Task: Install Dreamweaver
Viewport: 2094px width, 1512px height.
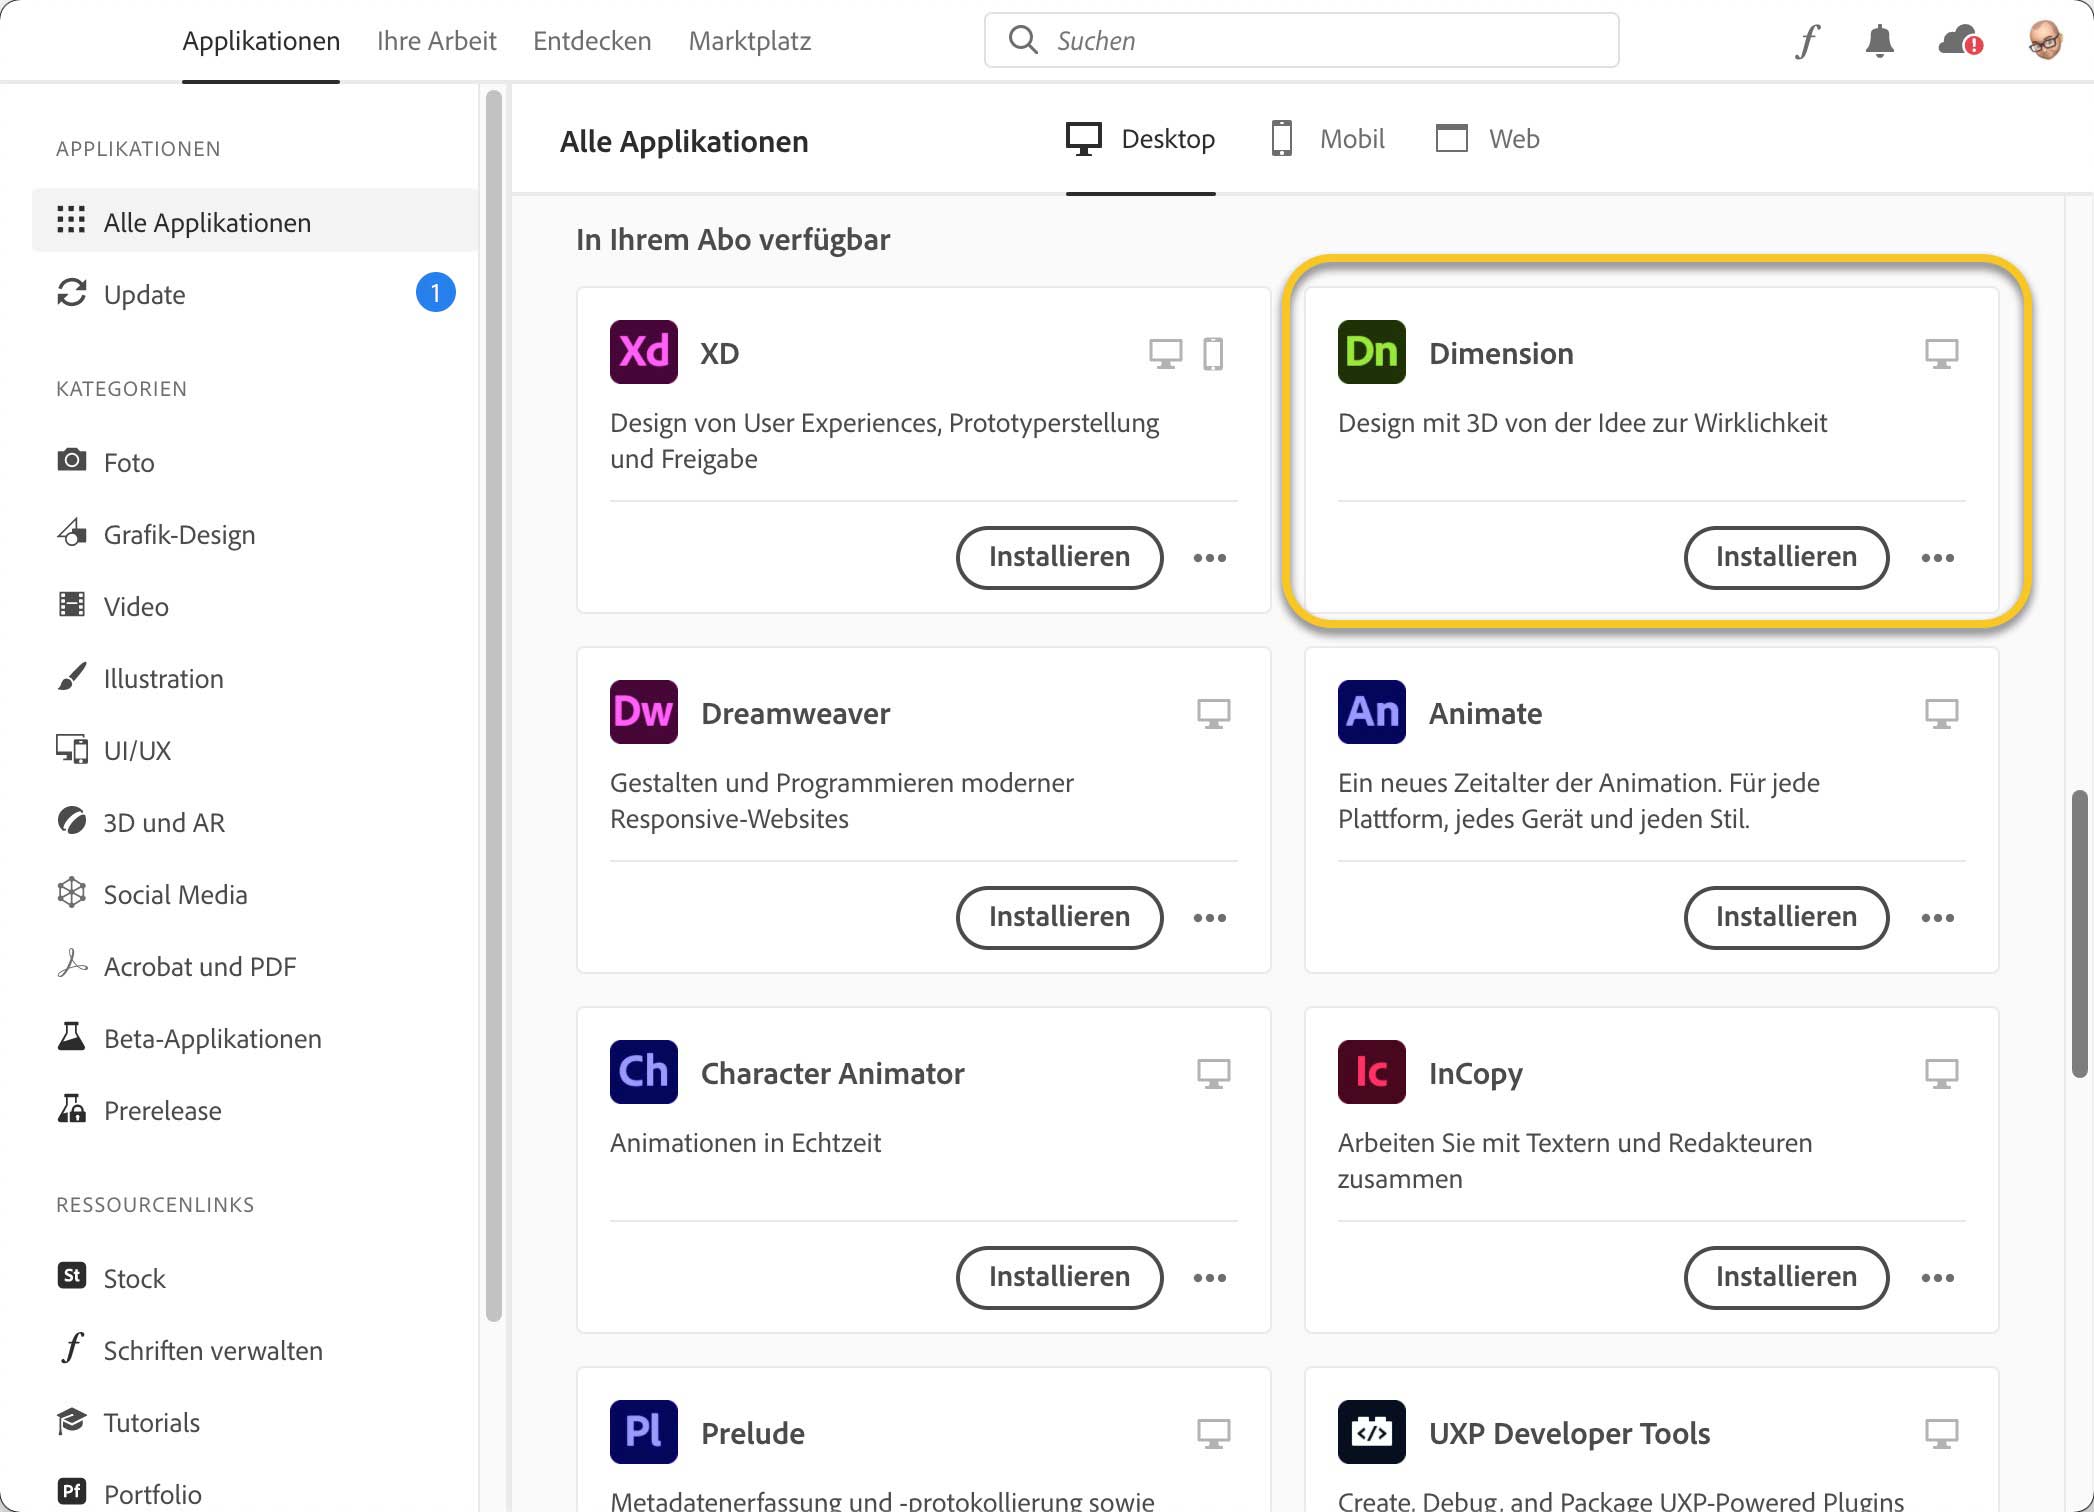Action: (x=1059, y=917)
